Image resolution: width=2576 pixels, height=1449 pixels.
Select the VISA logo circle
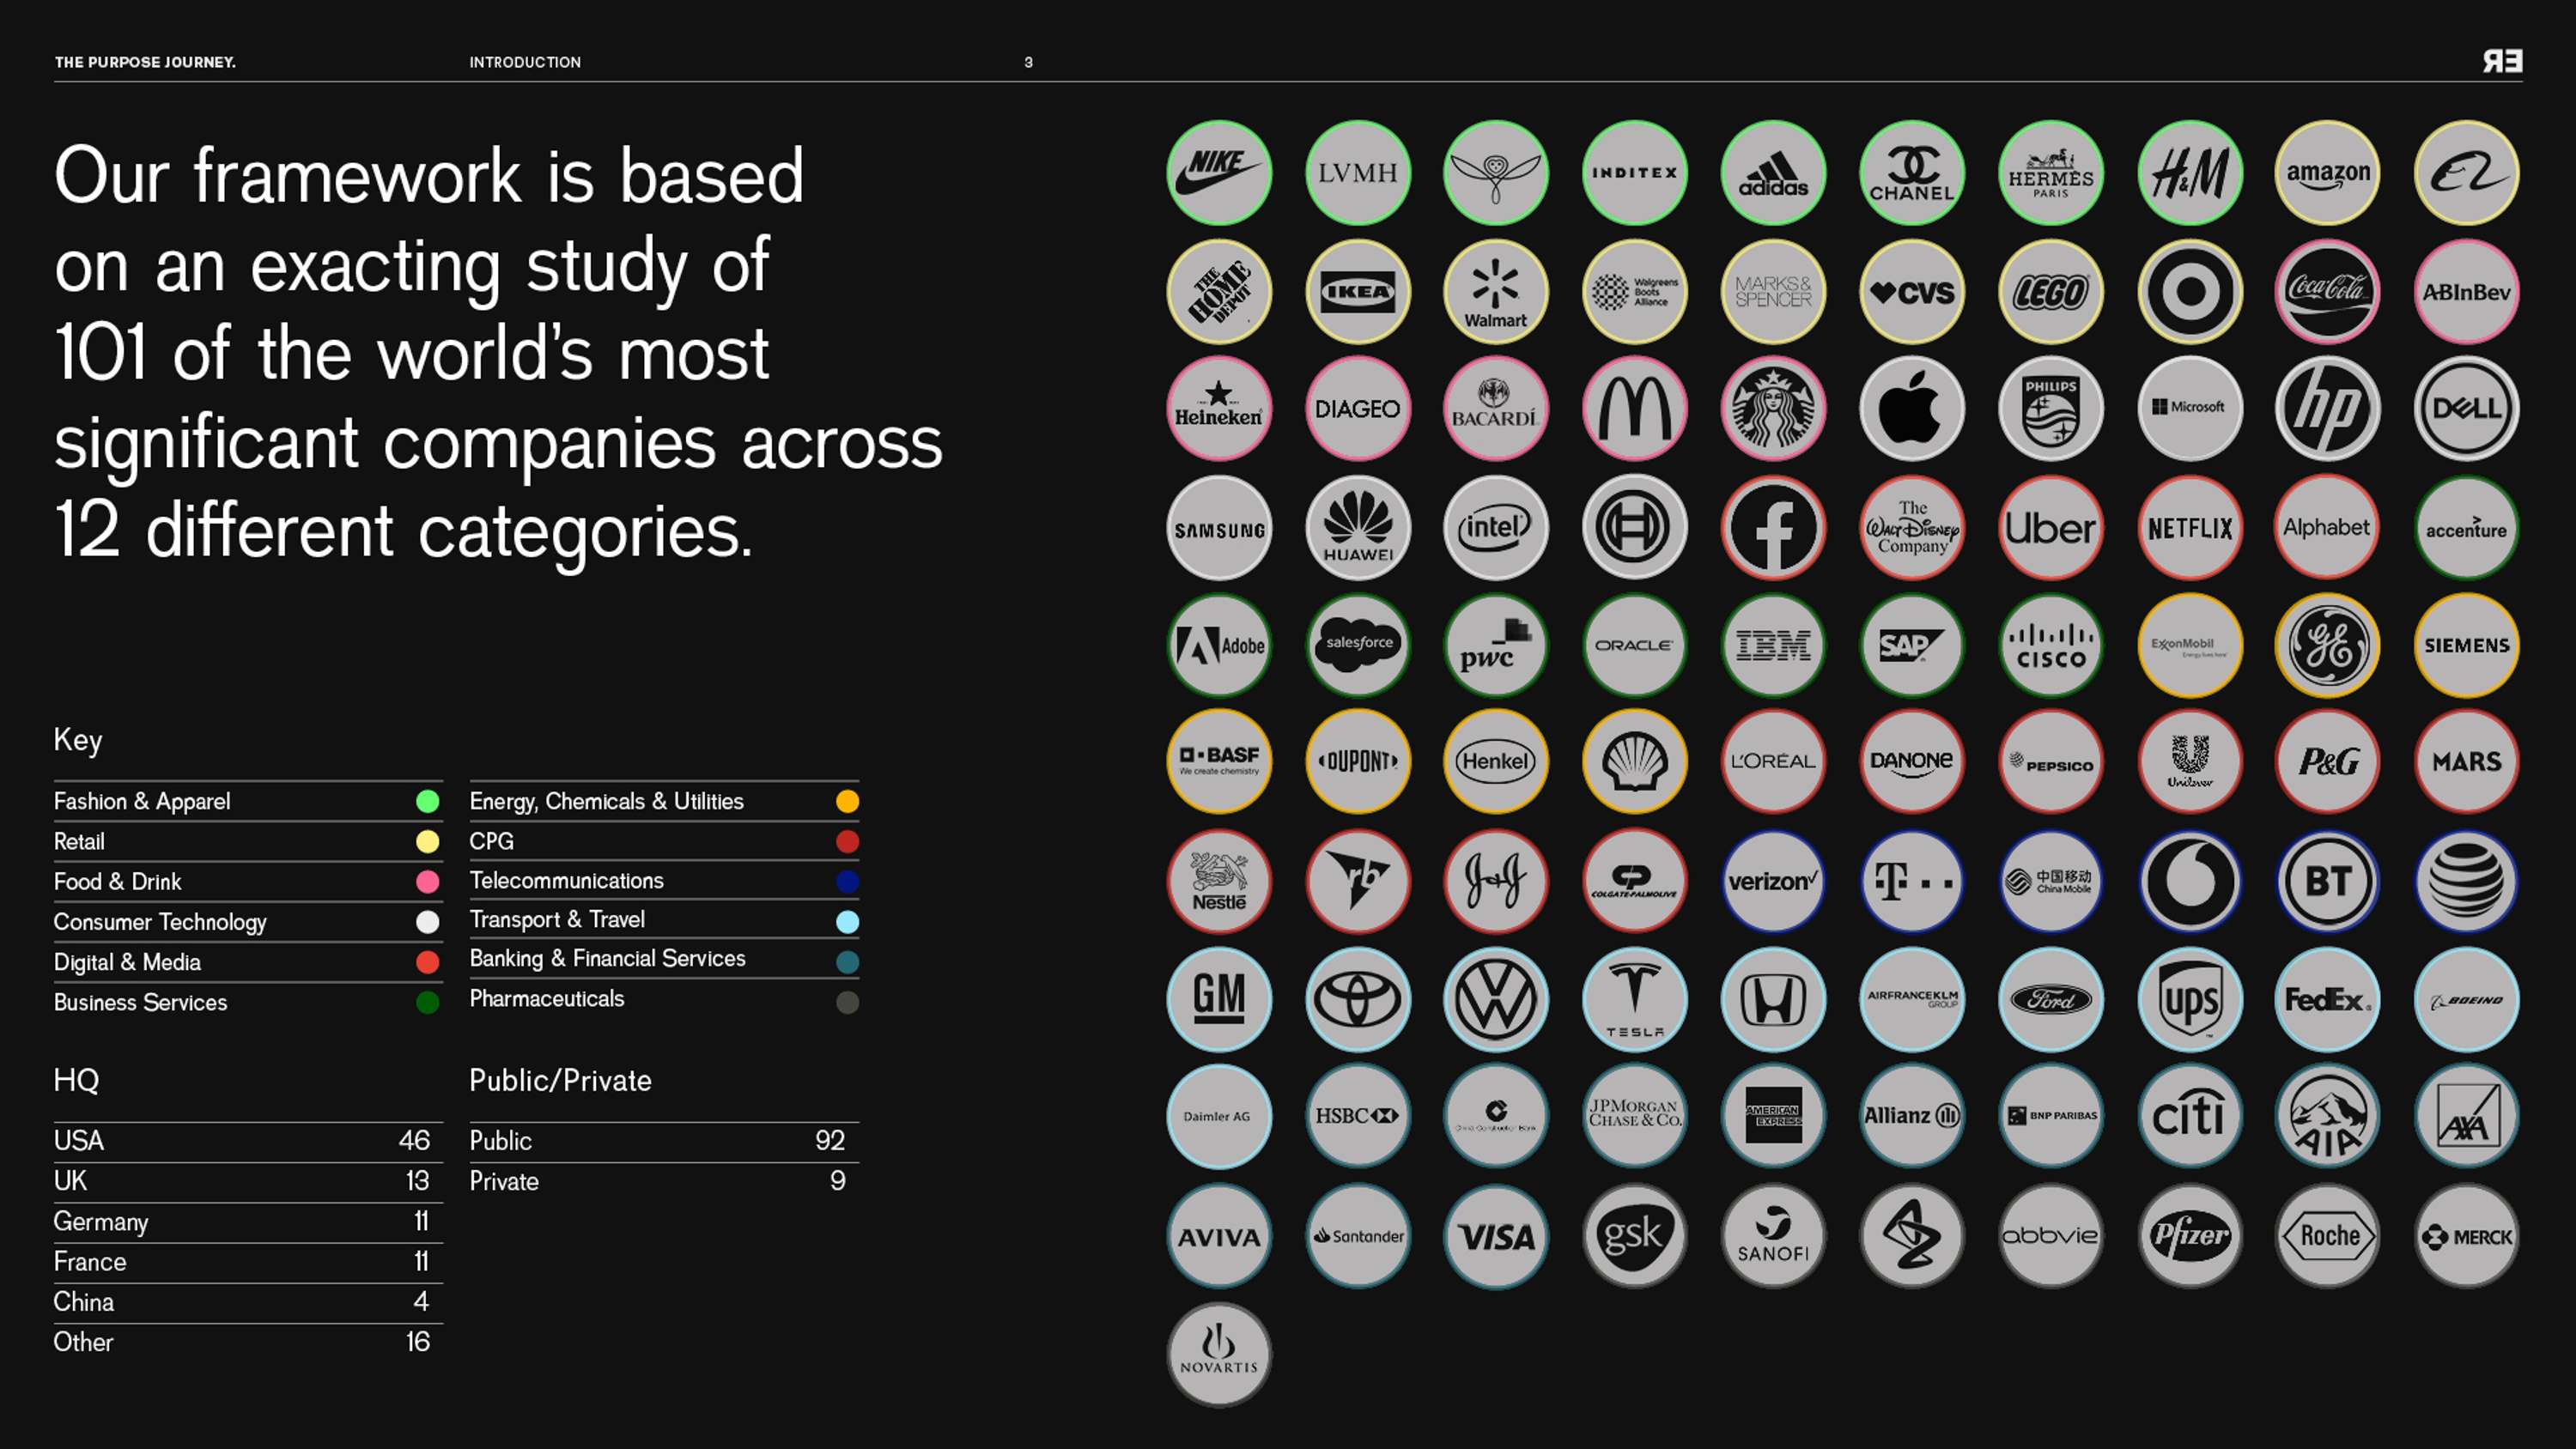tap(1496, 1236)
